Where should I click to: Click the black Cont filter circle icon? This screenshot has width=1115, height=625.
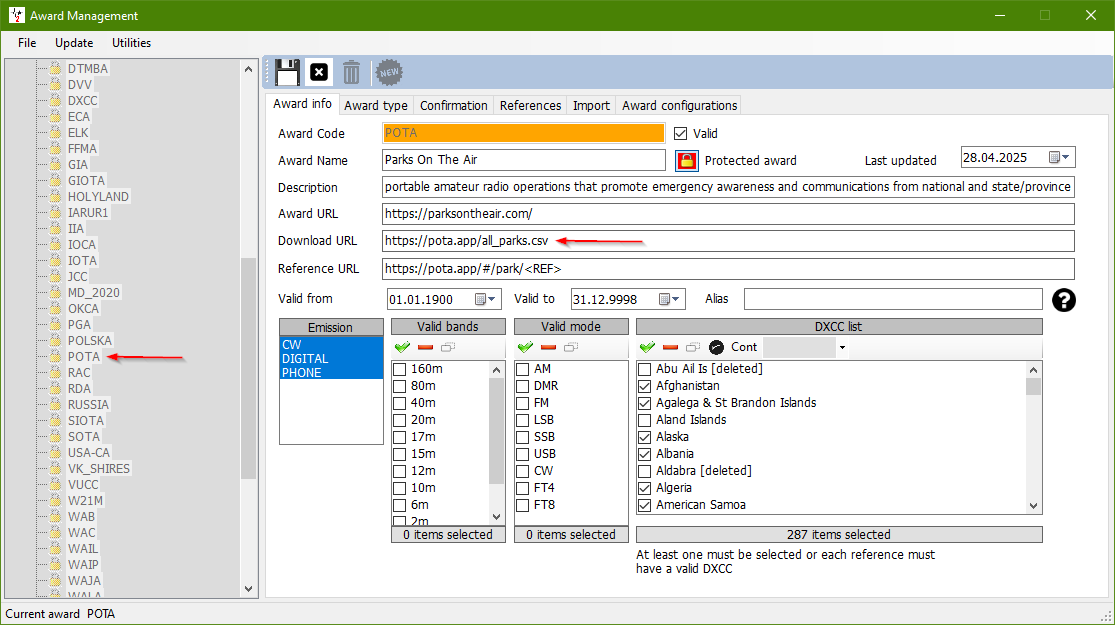(x=716, y=347)
